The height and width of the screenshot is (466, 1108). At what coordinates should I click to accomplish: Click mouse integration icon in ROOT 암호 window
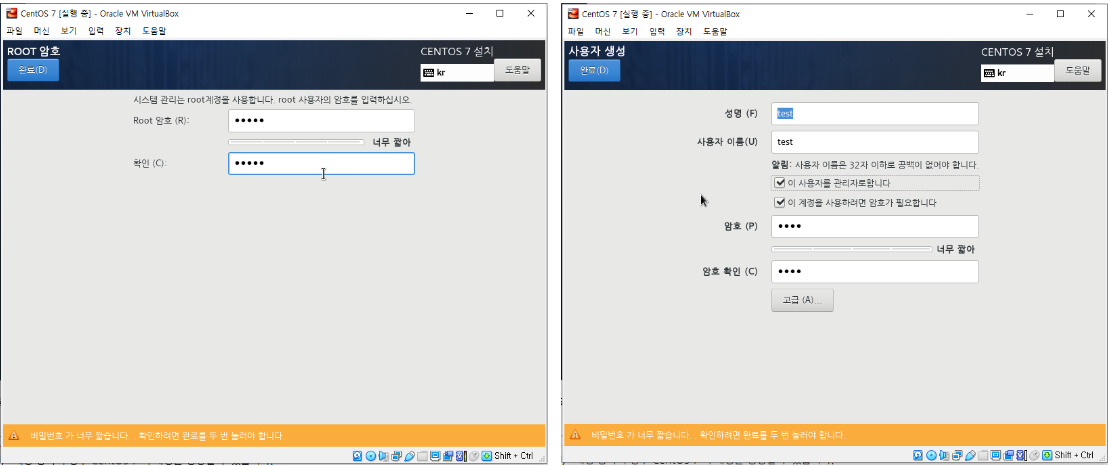click(x=473, y=456)
